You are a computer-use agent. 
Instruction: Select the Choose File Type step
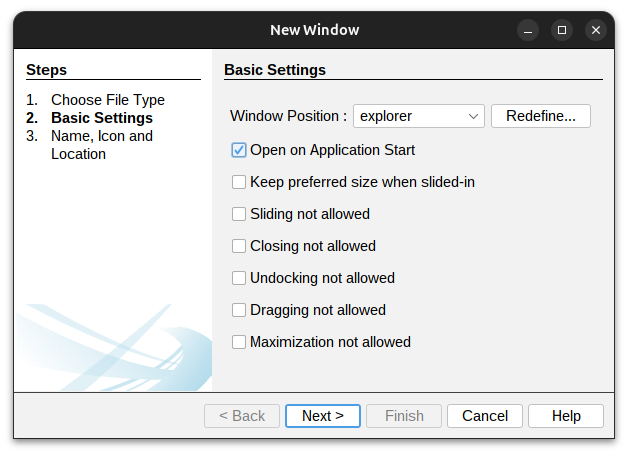pos(108,100)
